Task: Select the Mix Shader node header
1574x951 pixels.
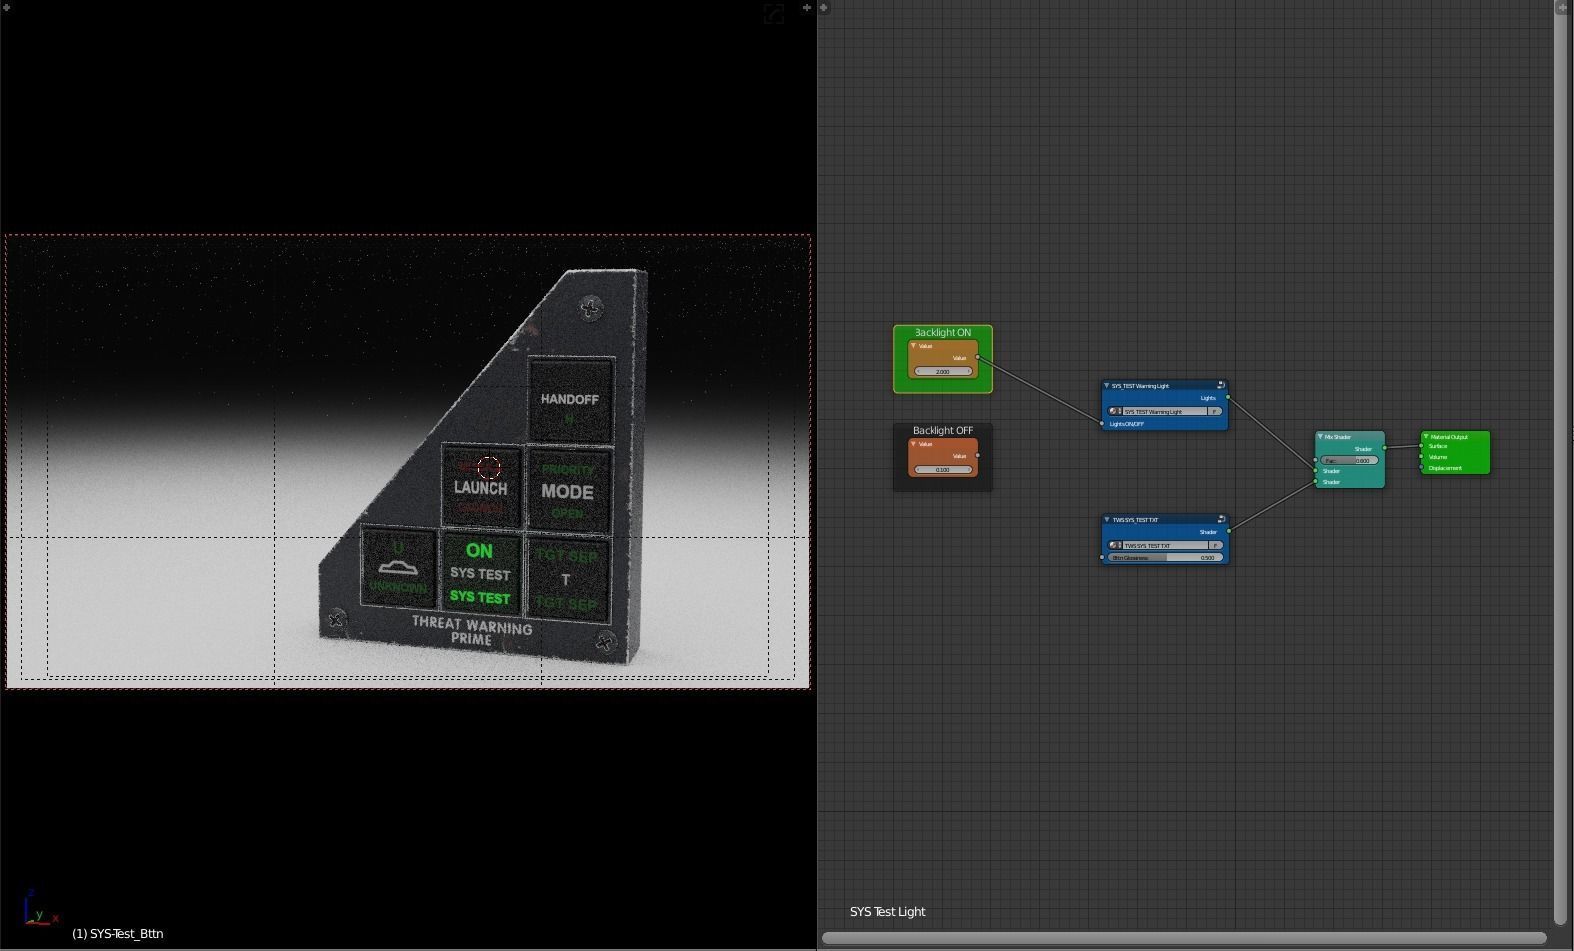Action: coord(1350,437)
